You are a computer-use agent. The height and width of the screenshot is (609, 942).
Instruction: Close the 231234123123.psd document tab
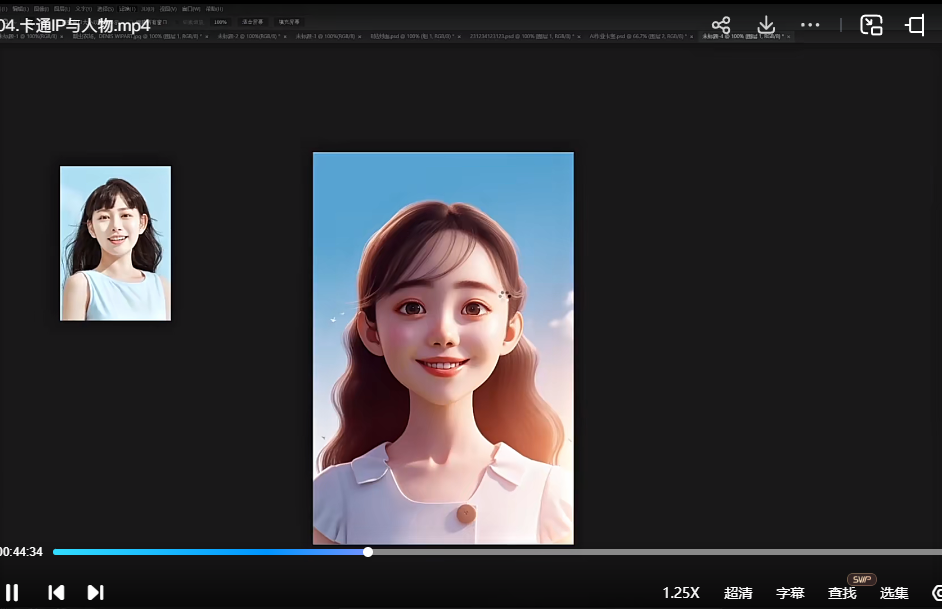579,37
